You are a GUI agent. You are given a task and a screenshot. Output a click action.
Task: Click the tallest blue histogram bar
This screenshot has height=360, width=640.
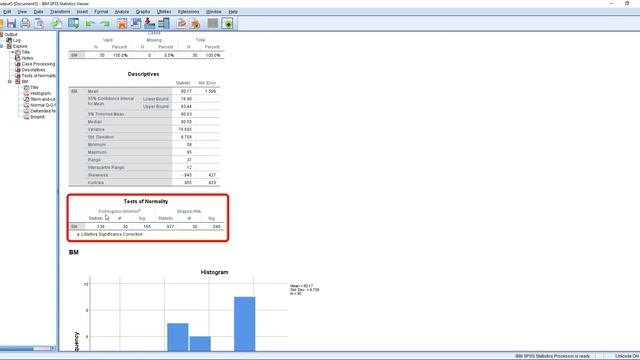(x=244, y=324)
